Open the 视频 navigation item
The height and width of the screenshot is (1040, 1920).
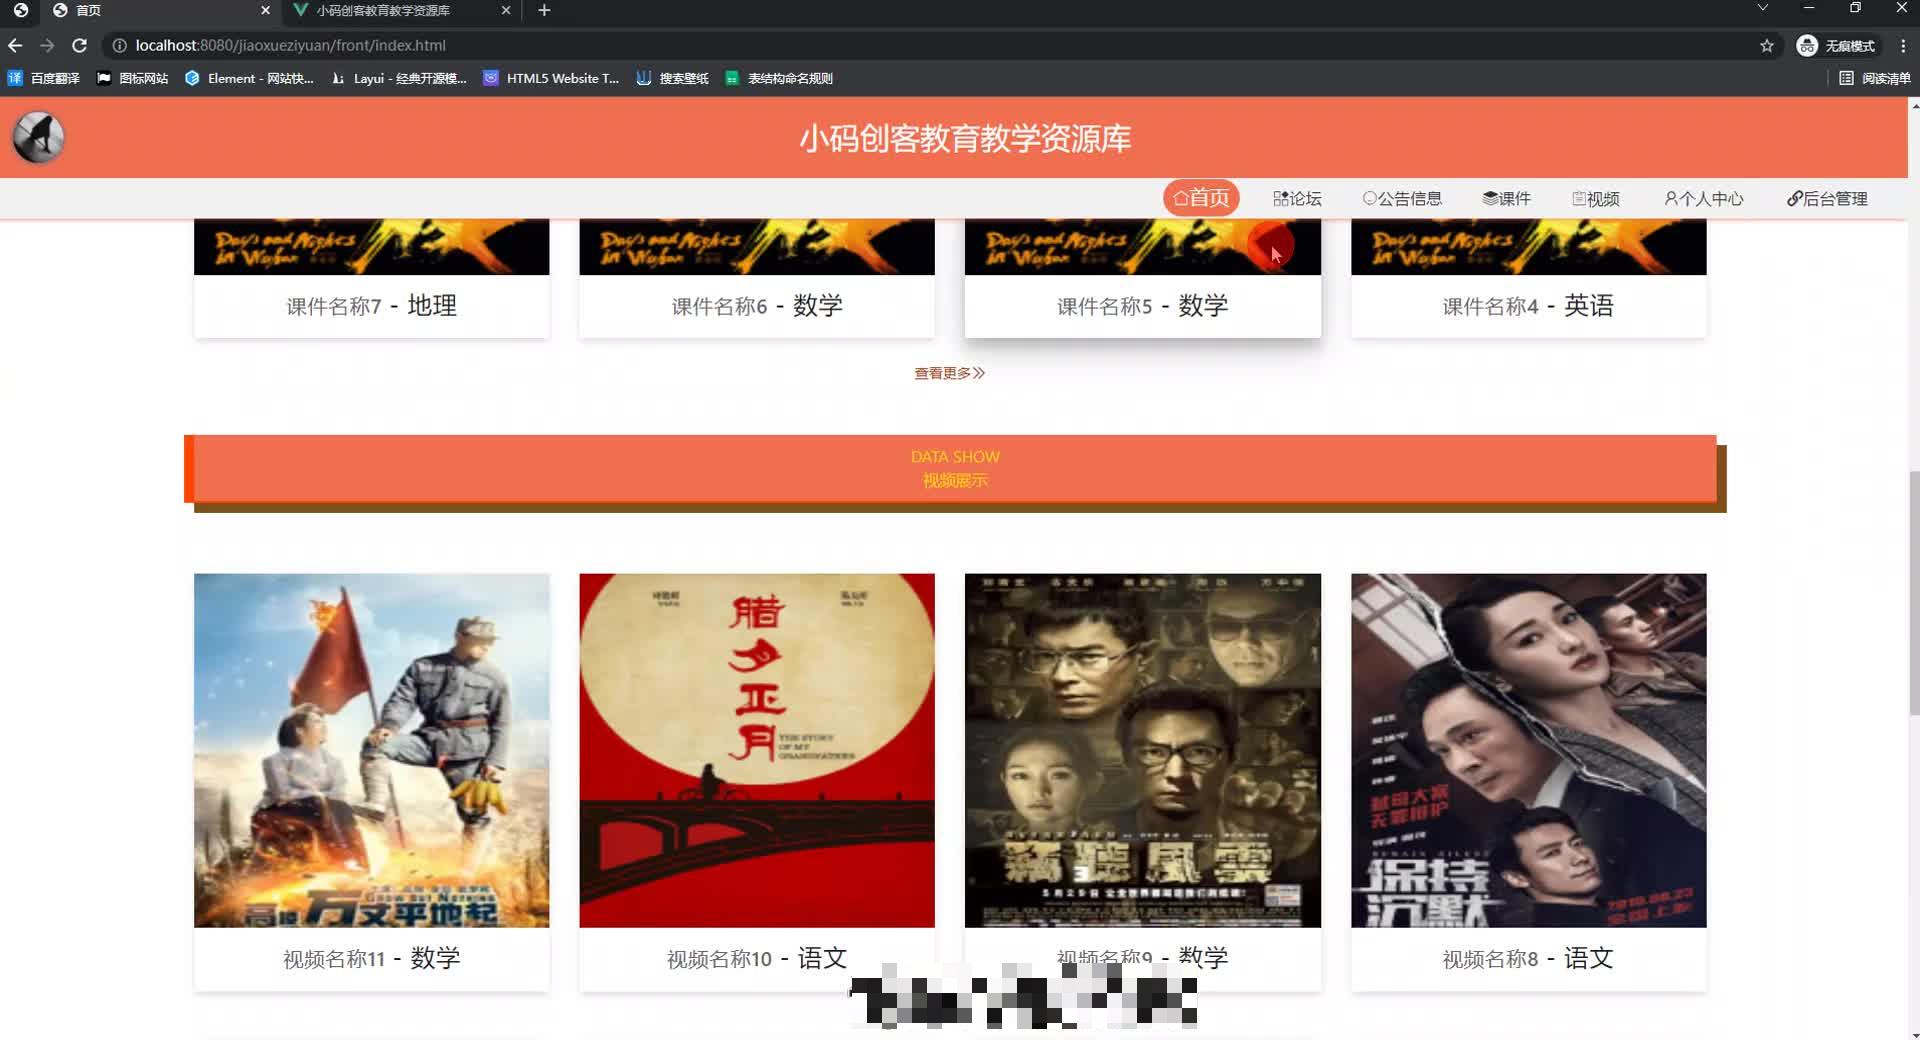(x=1596, y=199)
